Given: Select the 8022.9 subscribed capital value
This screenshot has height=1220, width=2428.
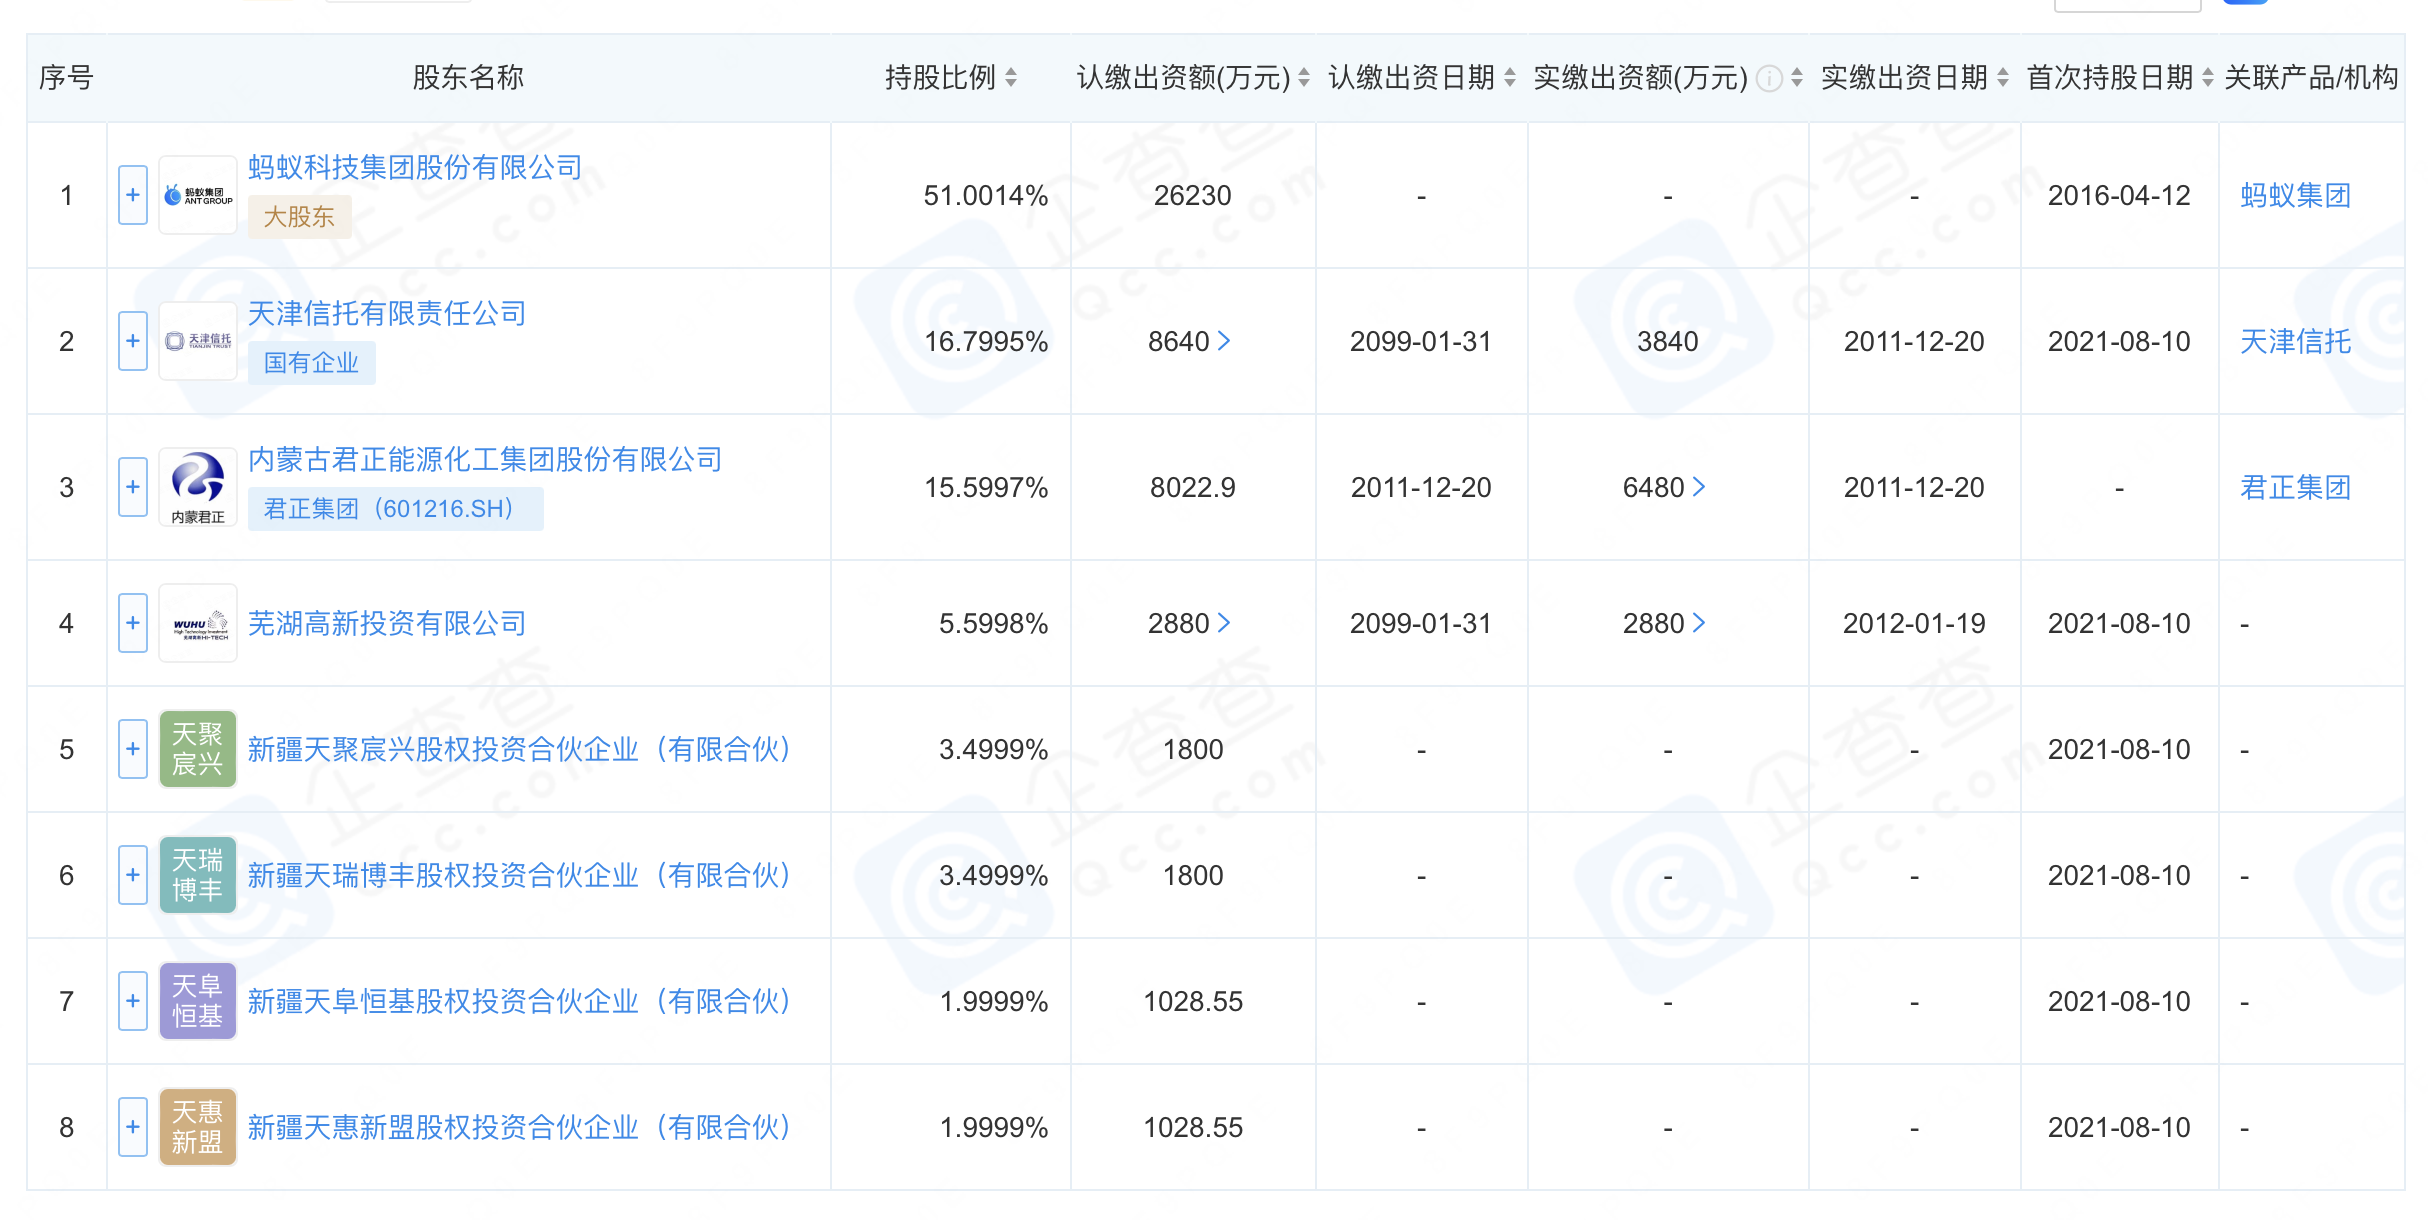Looking at the screenshot, I should [1193, 487].
